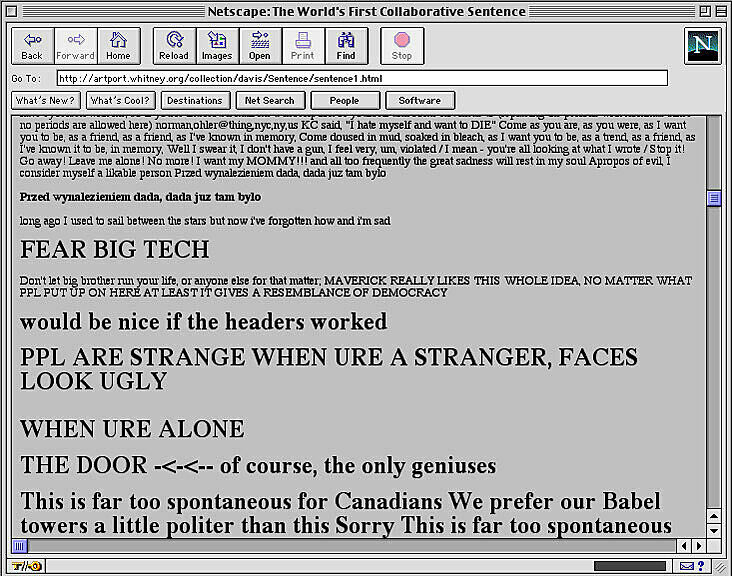This screenshot has height=576, width=732.
Task: Open the Find tool with binoculars icon
Action: (346, 45)
